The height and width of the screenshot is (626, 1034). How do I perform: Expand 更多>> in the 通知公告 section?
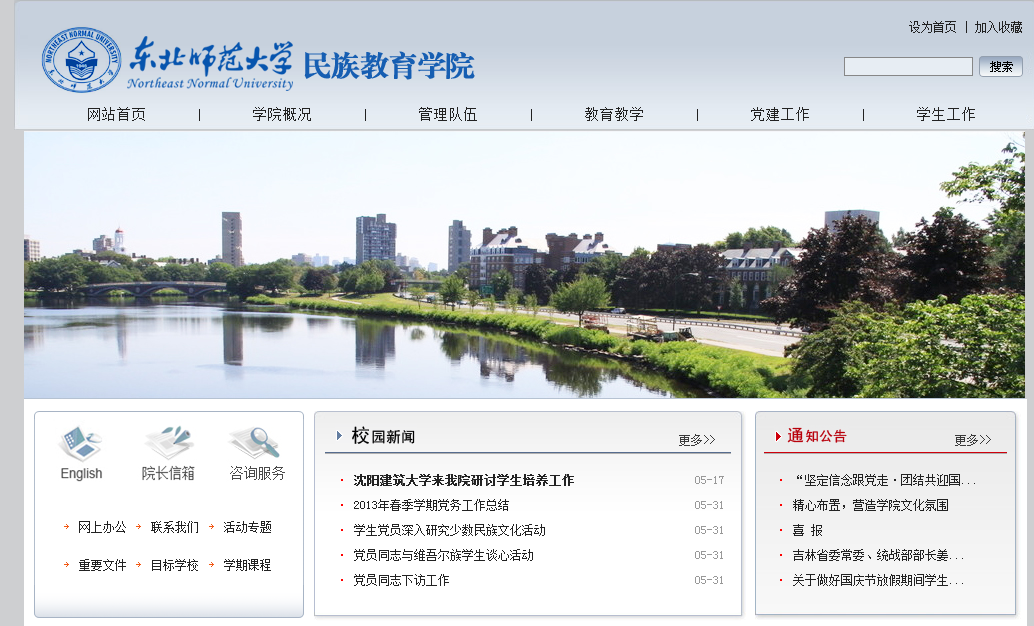(x=972, y=440)
